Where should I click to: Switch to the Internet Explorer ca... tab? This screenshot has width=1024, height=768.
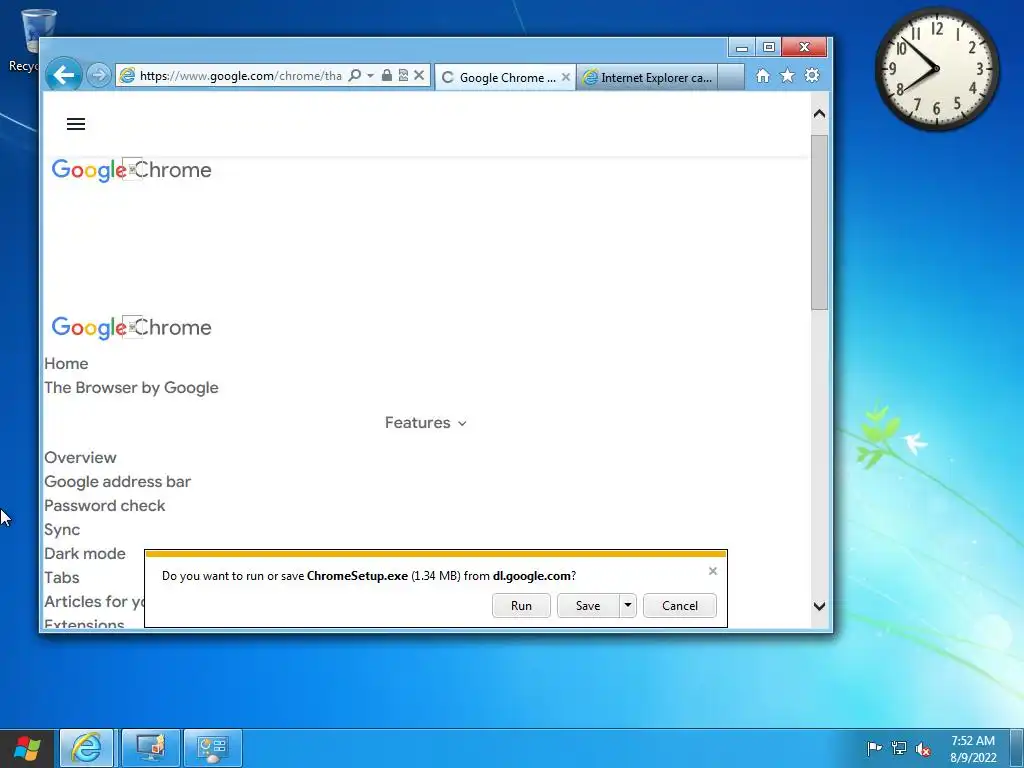[647, 77]
